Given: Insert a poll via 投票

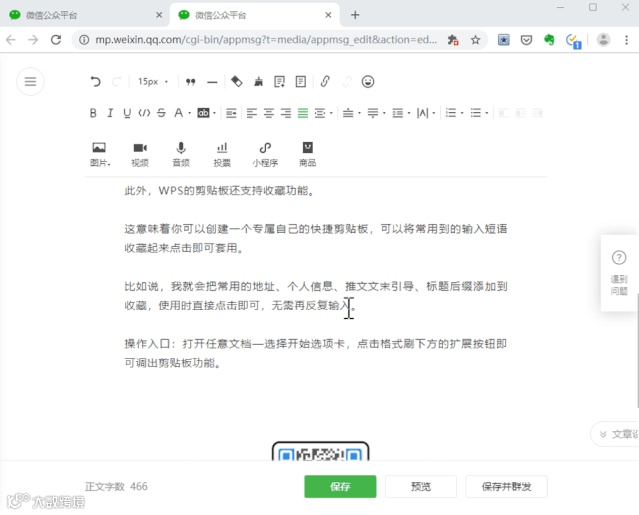Looking at the screenshot, I should point(222,154).
